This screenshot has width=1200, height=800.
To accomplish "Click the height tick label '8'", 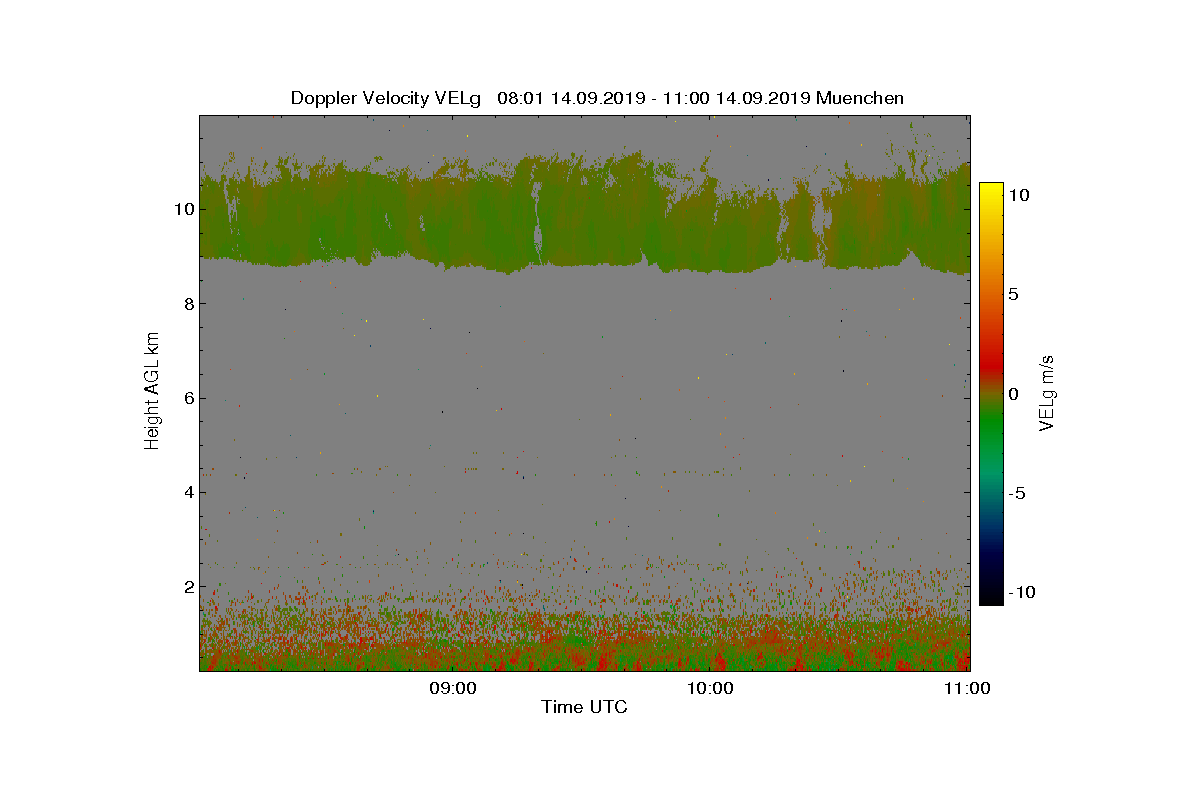I will pos(188,303).
